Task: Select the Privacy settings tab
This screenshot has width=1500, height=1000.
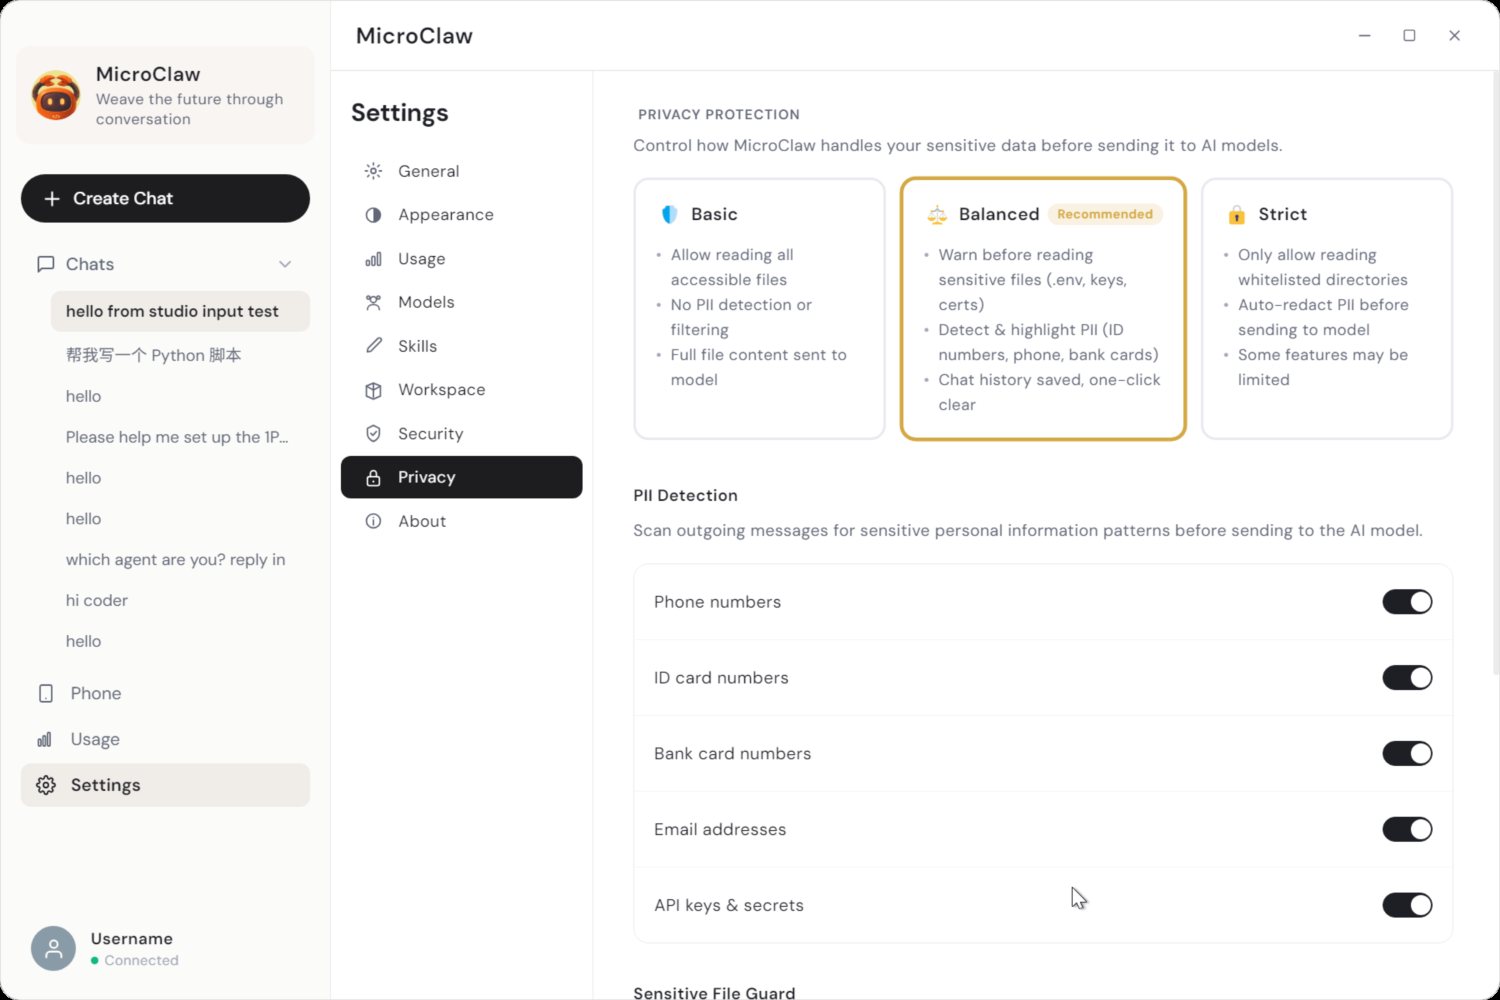Action: click(461, 477)
